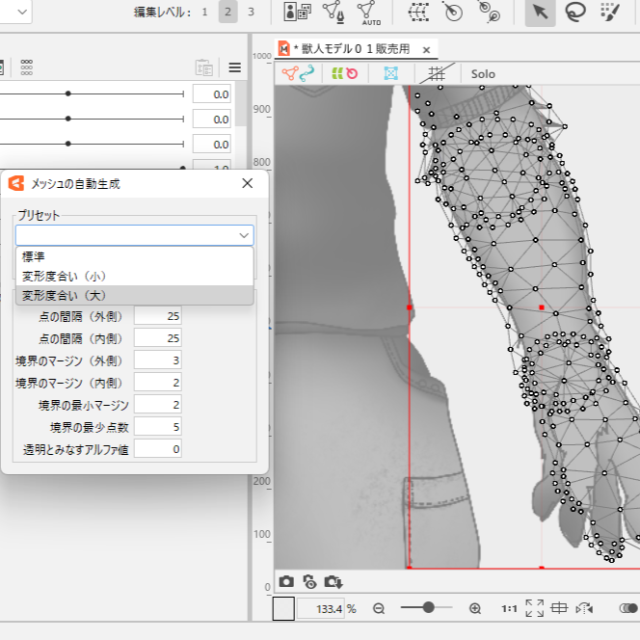The image size is (640, 640).
Task: Open the parameter panel hamburger menu
Action: click(235, 68)
